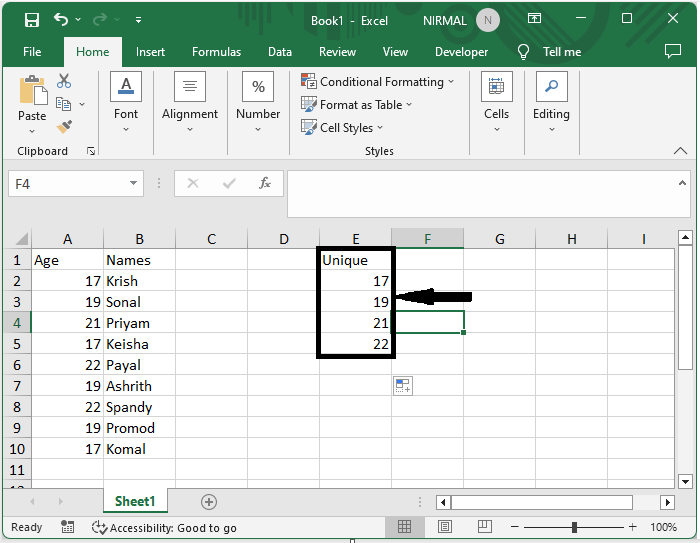Click inside the formula bar input
Viewport: 700px width, 543px height.
(x=482, y=194)
